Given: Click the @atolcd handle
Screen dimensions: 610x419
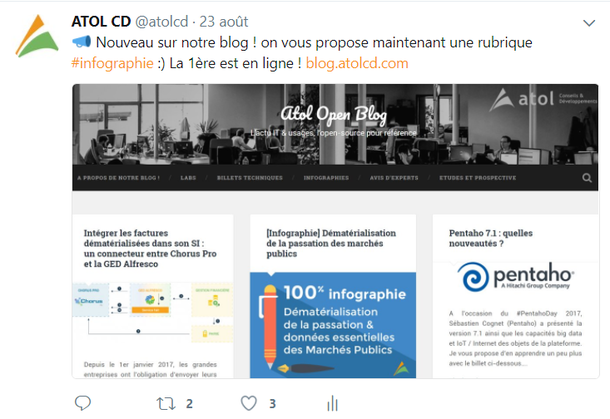Looking at the screenshot, I should click(161, 21).
